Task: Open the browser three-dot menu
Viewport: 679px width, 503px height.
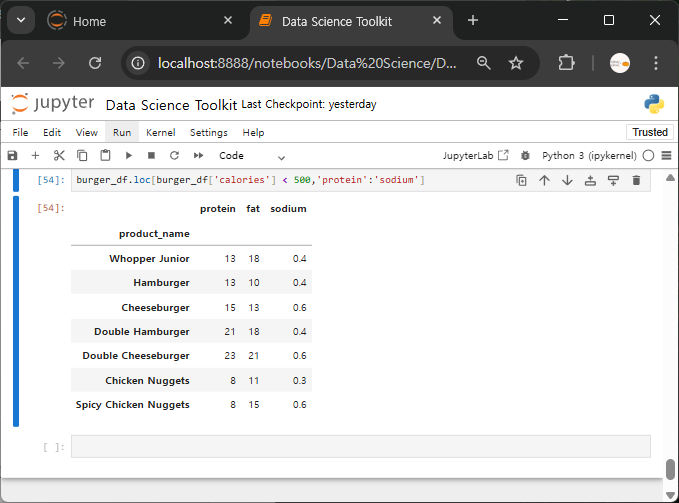Action: (x=656, y=63)
